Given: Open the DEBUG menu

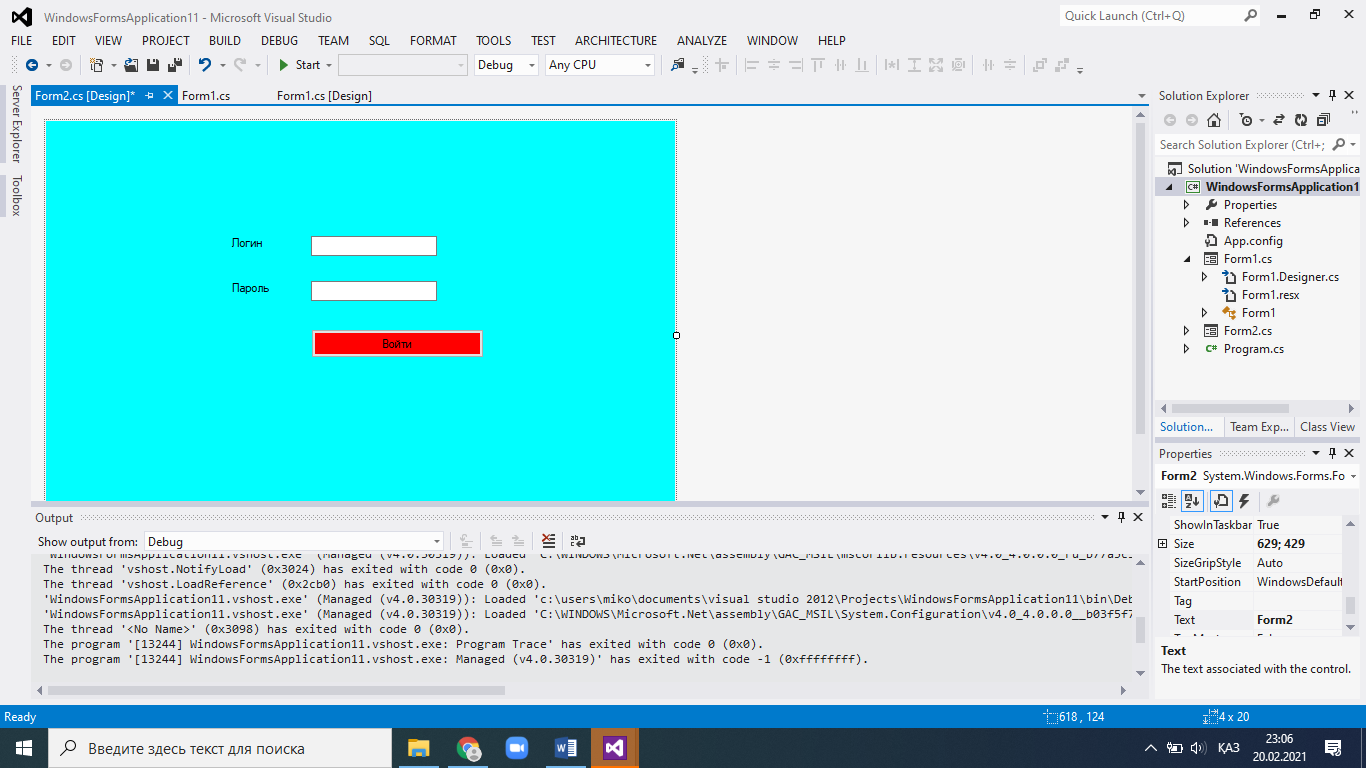Looking at the screenshot, I should click(280, 41).
